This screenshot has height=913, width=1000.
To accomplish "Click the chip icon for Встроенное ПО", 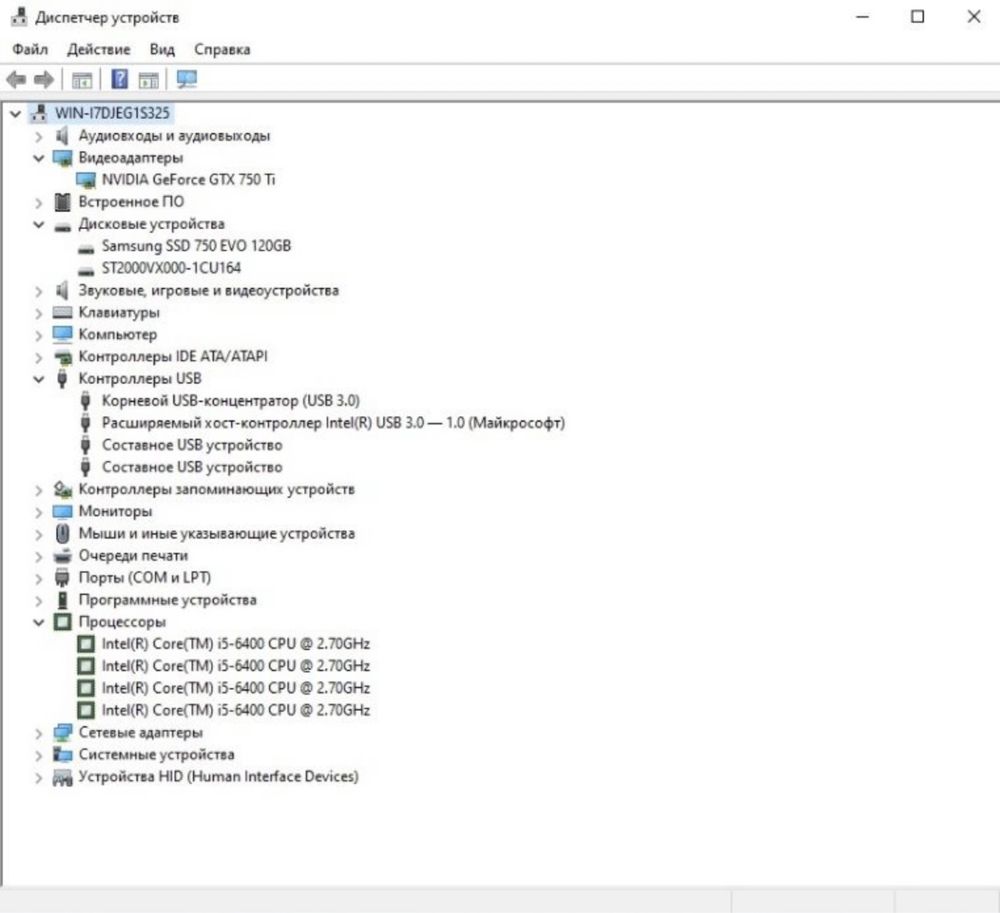I will 62,202.
